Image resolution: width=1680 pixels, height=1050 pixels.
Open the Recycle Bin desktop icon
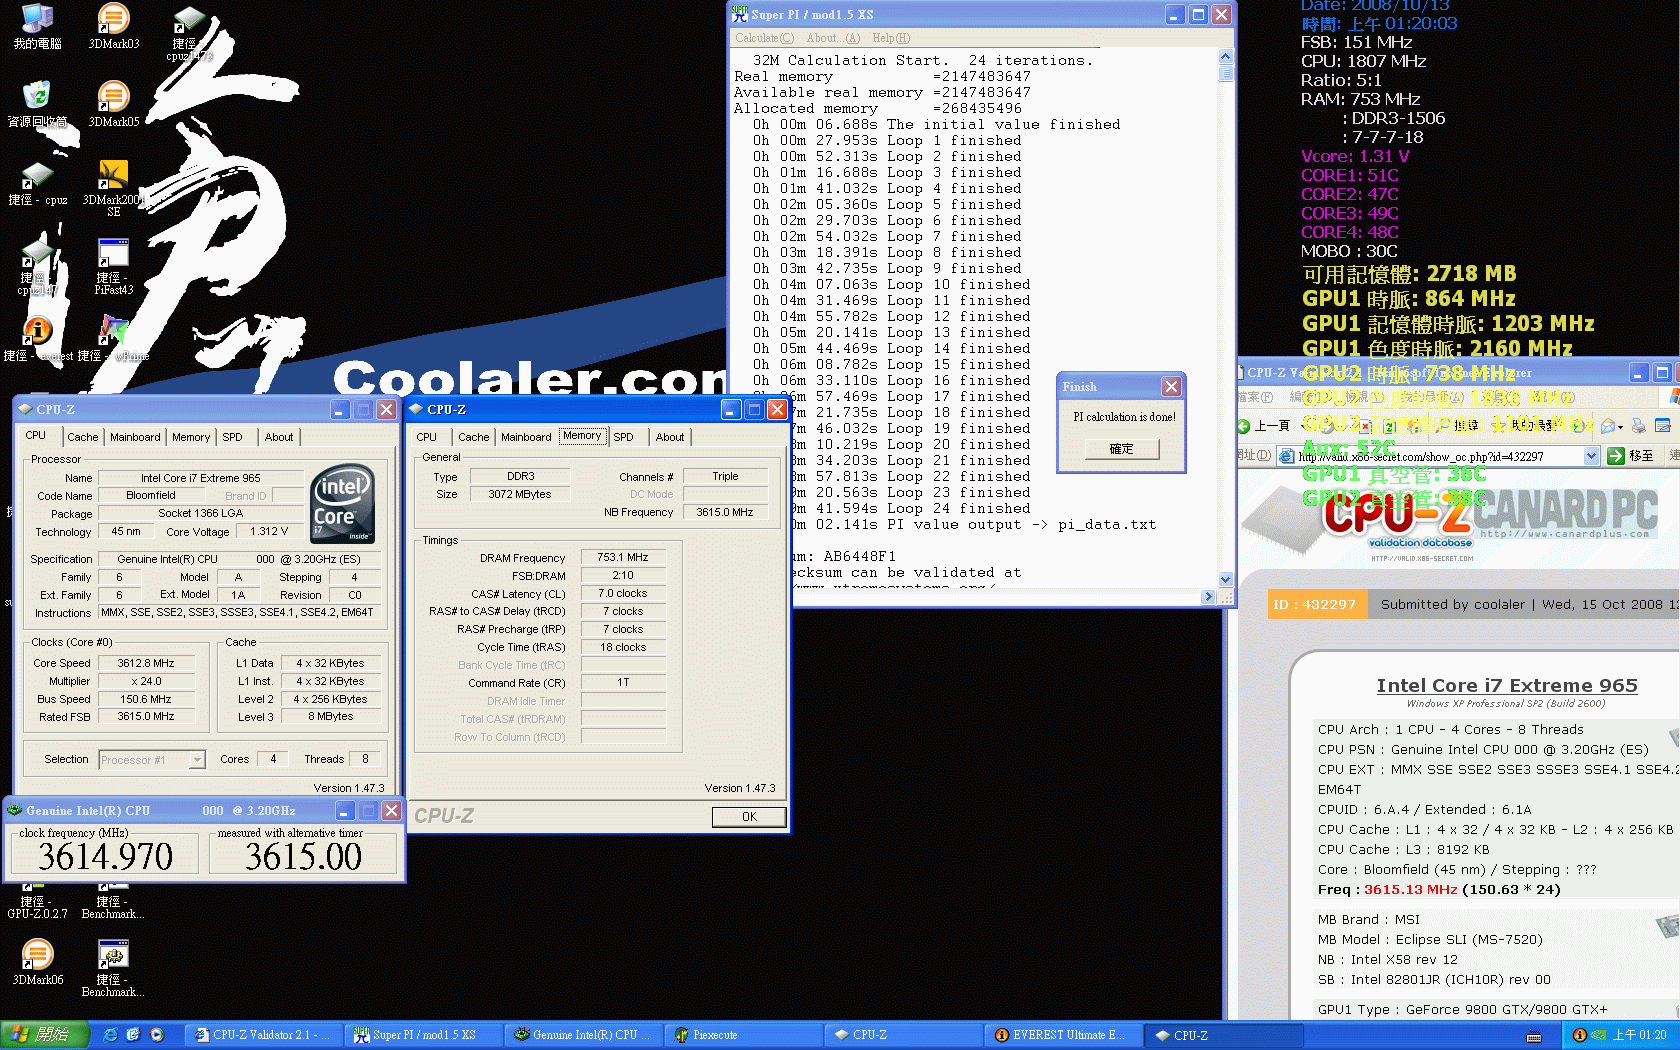click(37, 103)
